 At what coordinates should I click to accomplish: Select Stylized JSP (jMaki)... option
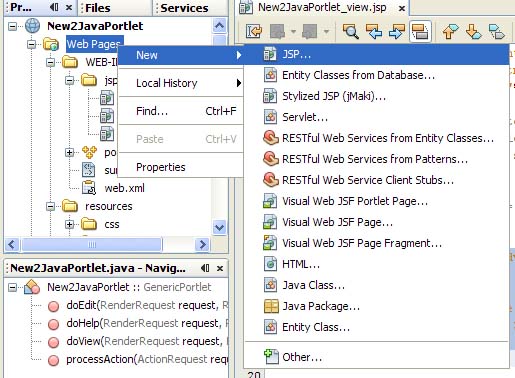coord(376,96)
